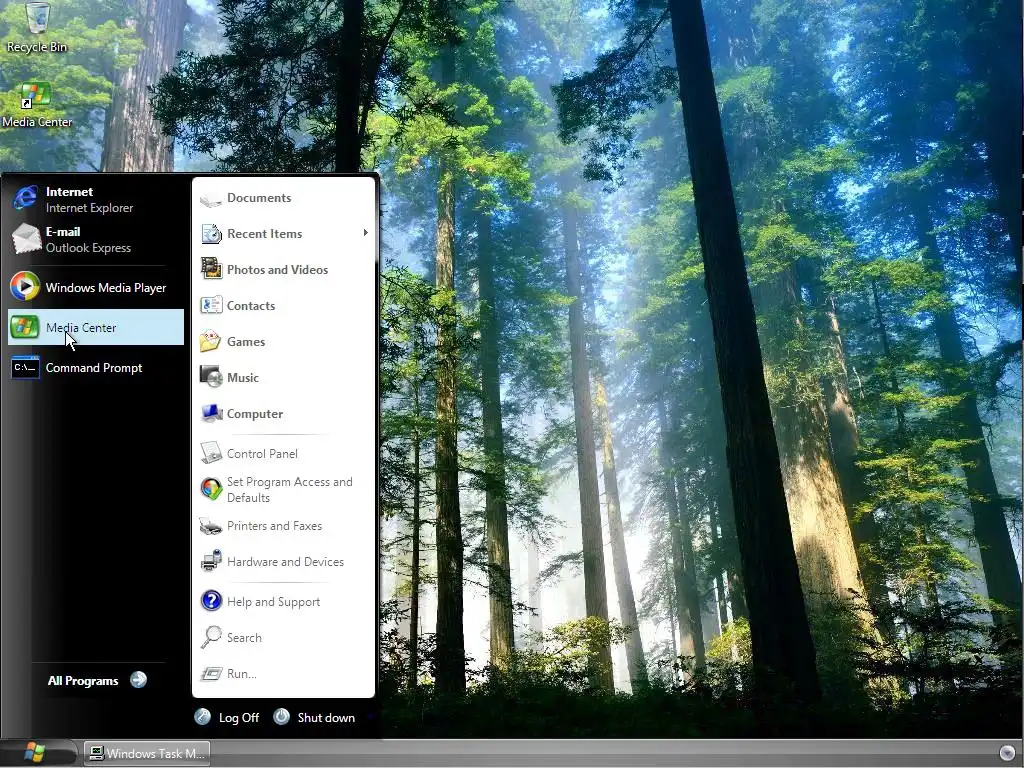Click the Run icon

pos(211,673)
